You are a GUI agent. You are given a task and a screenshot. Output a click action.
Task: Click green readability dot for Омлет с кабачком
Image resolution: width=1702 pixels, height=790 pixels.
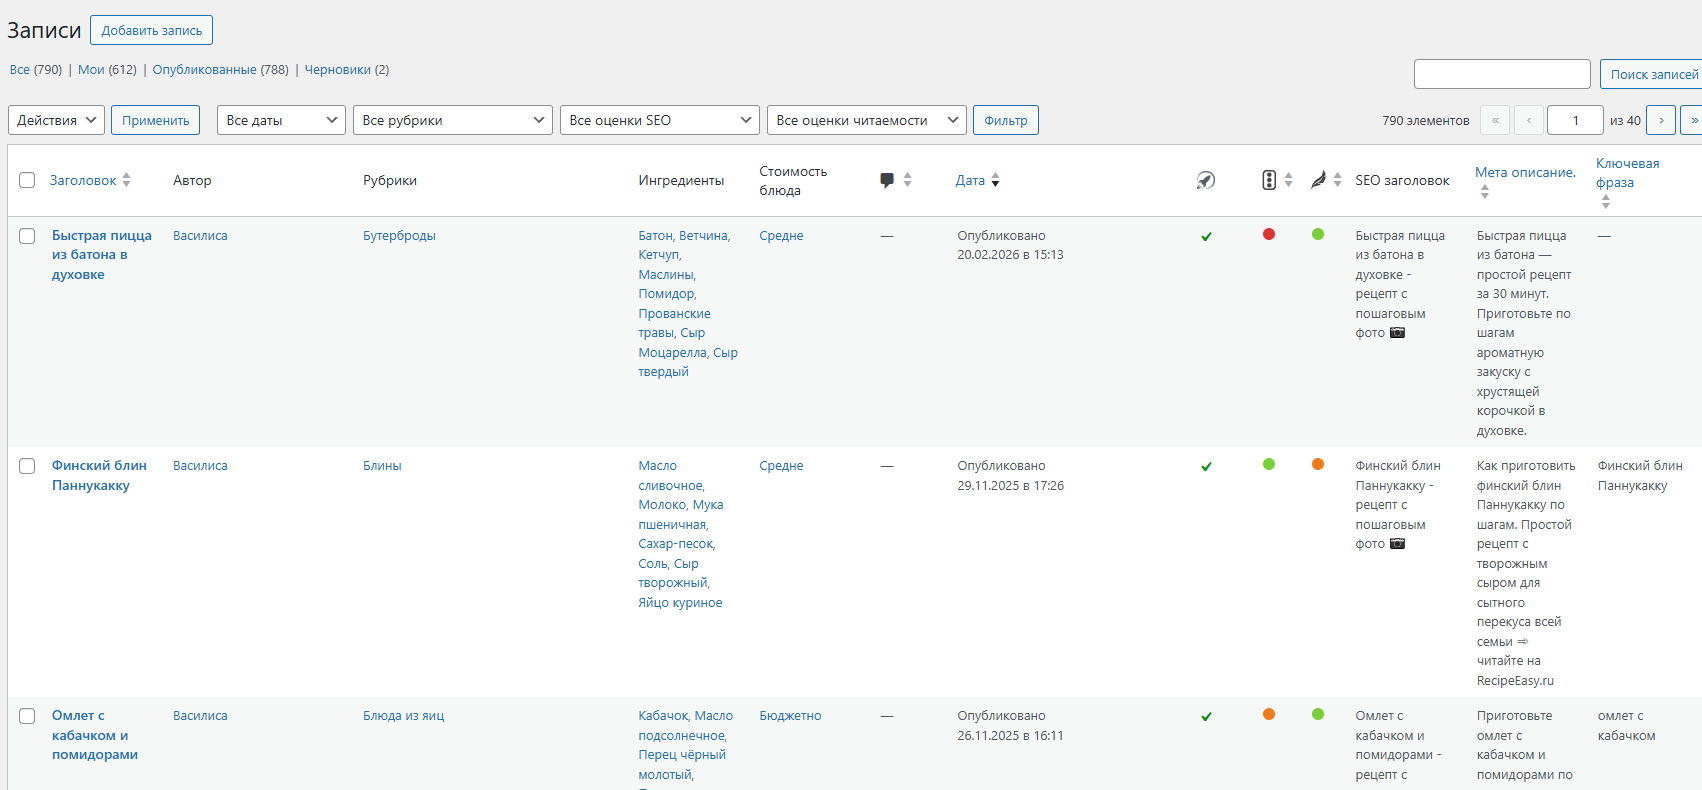(x=1318, y=714)
